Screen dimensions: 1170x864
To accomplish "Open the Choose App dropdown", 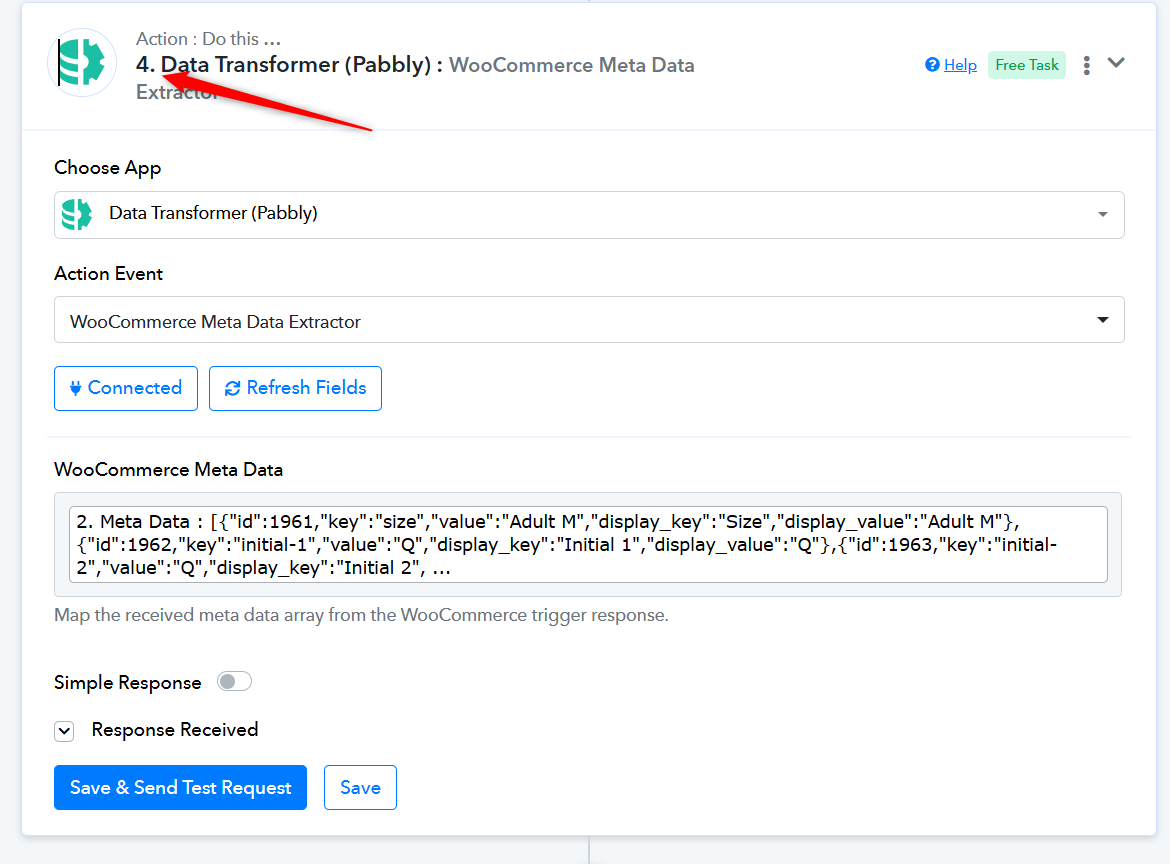I will tap(589, 215).
